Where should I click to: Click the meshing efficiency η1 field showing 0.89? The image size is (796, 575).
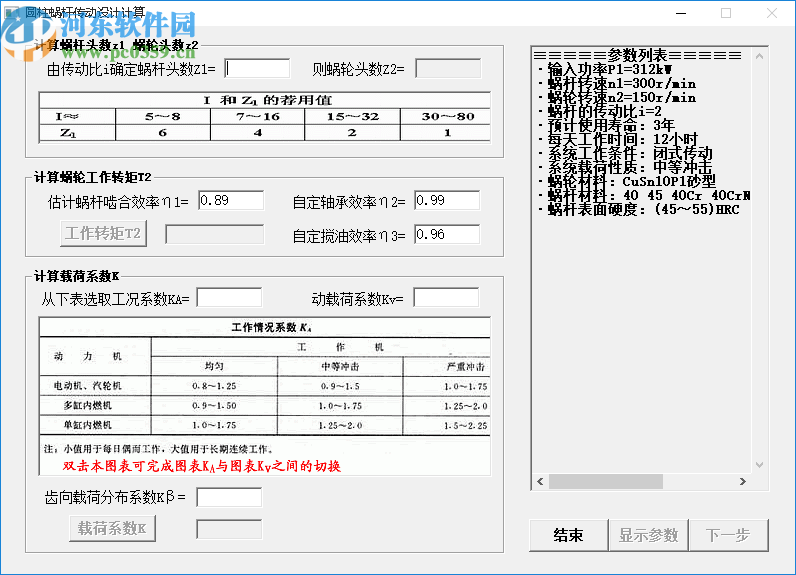click(x=231, y=200)
